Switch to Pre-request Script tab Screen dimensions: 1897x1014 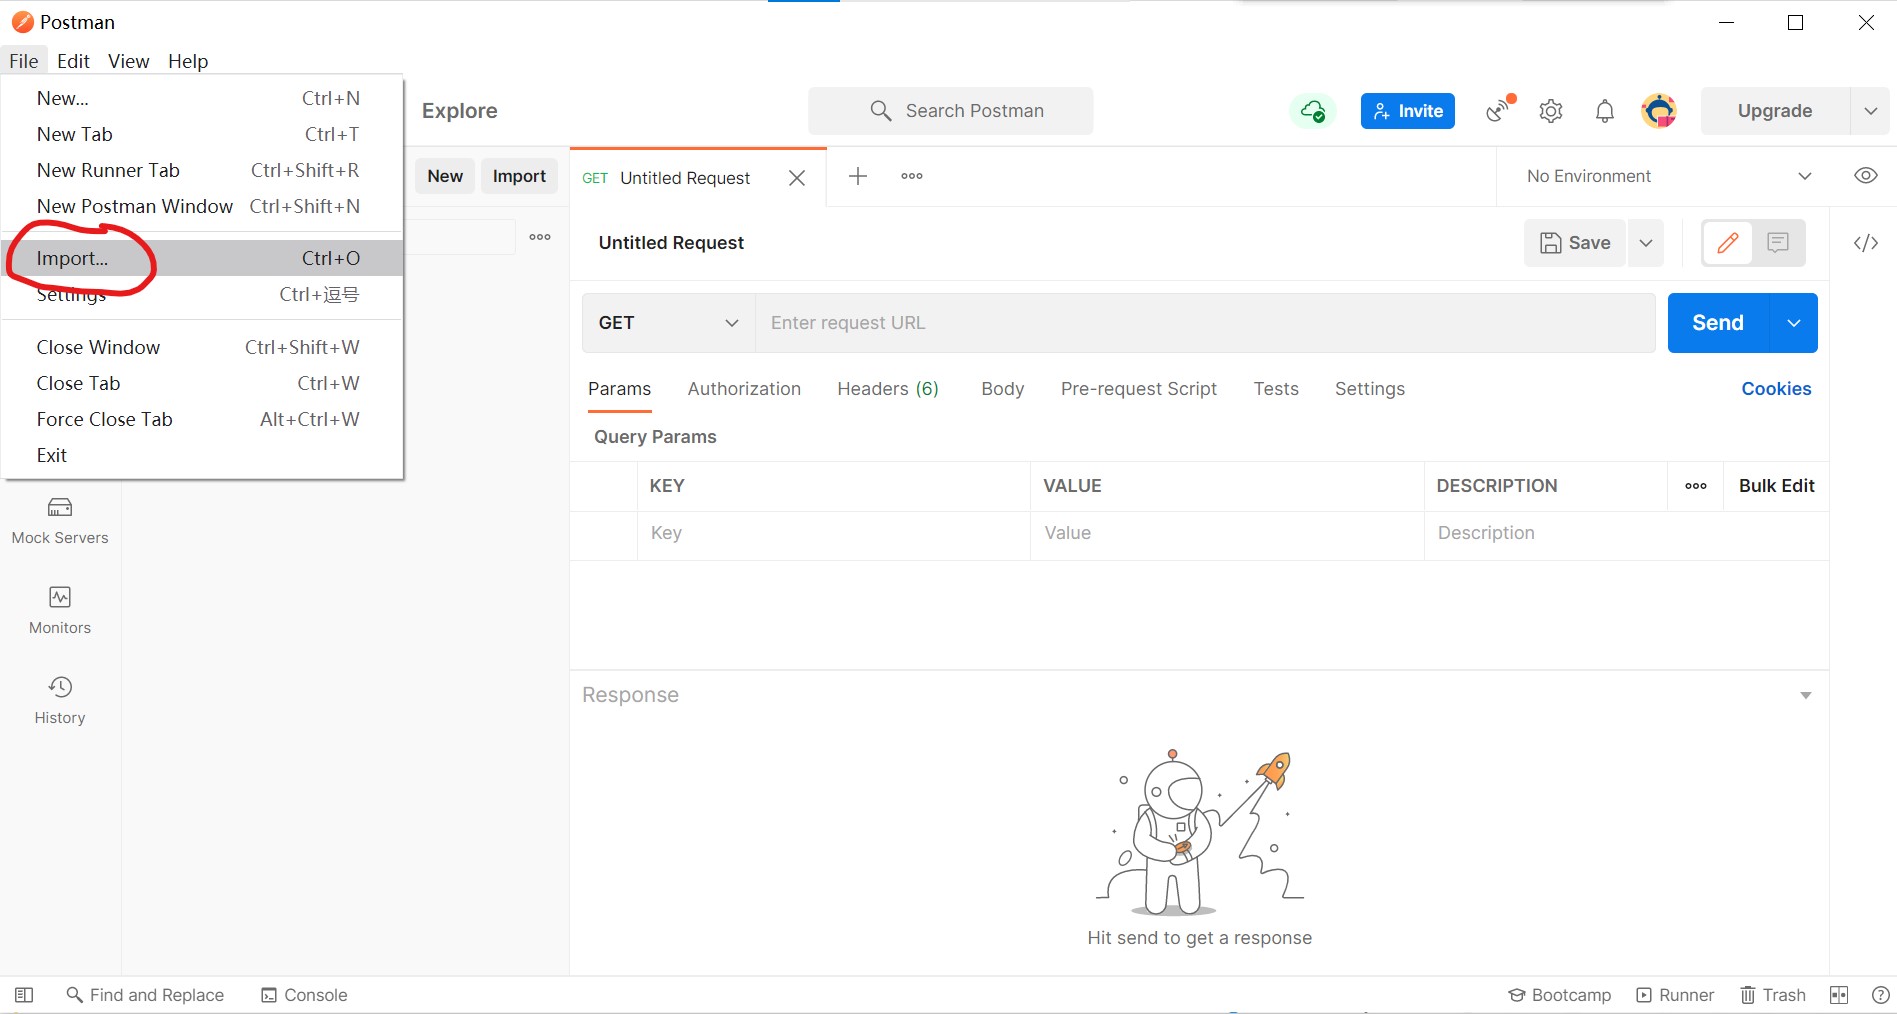(x=1138, y=389)
